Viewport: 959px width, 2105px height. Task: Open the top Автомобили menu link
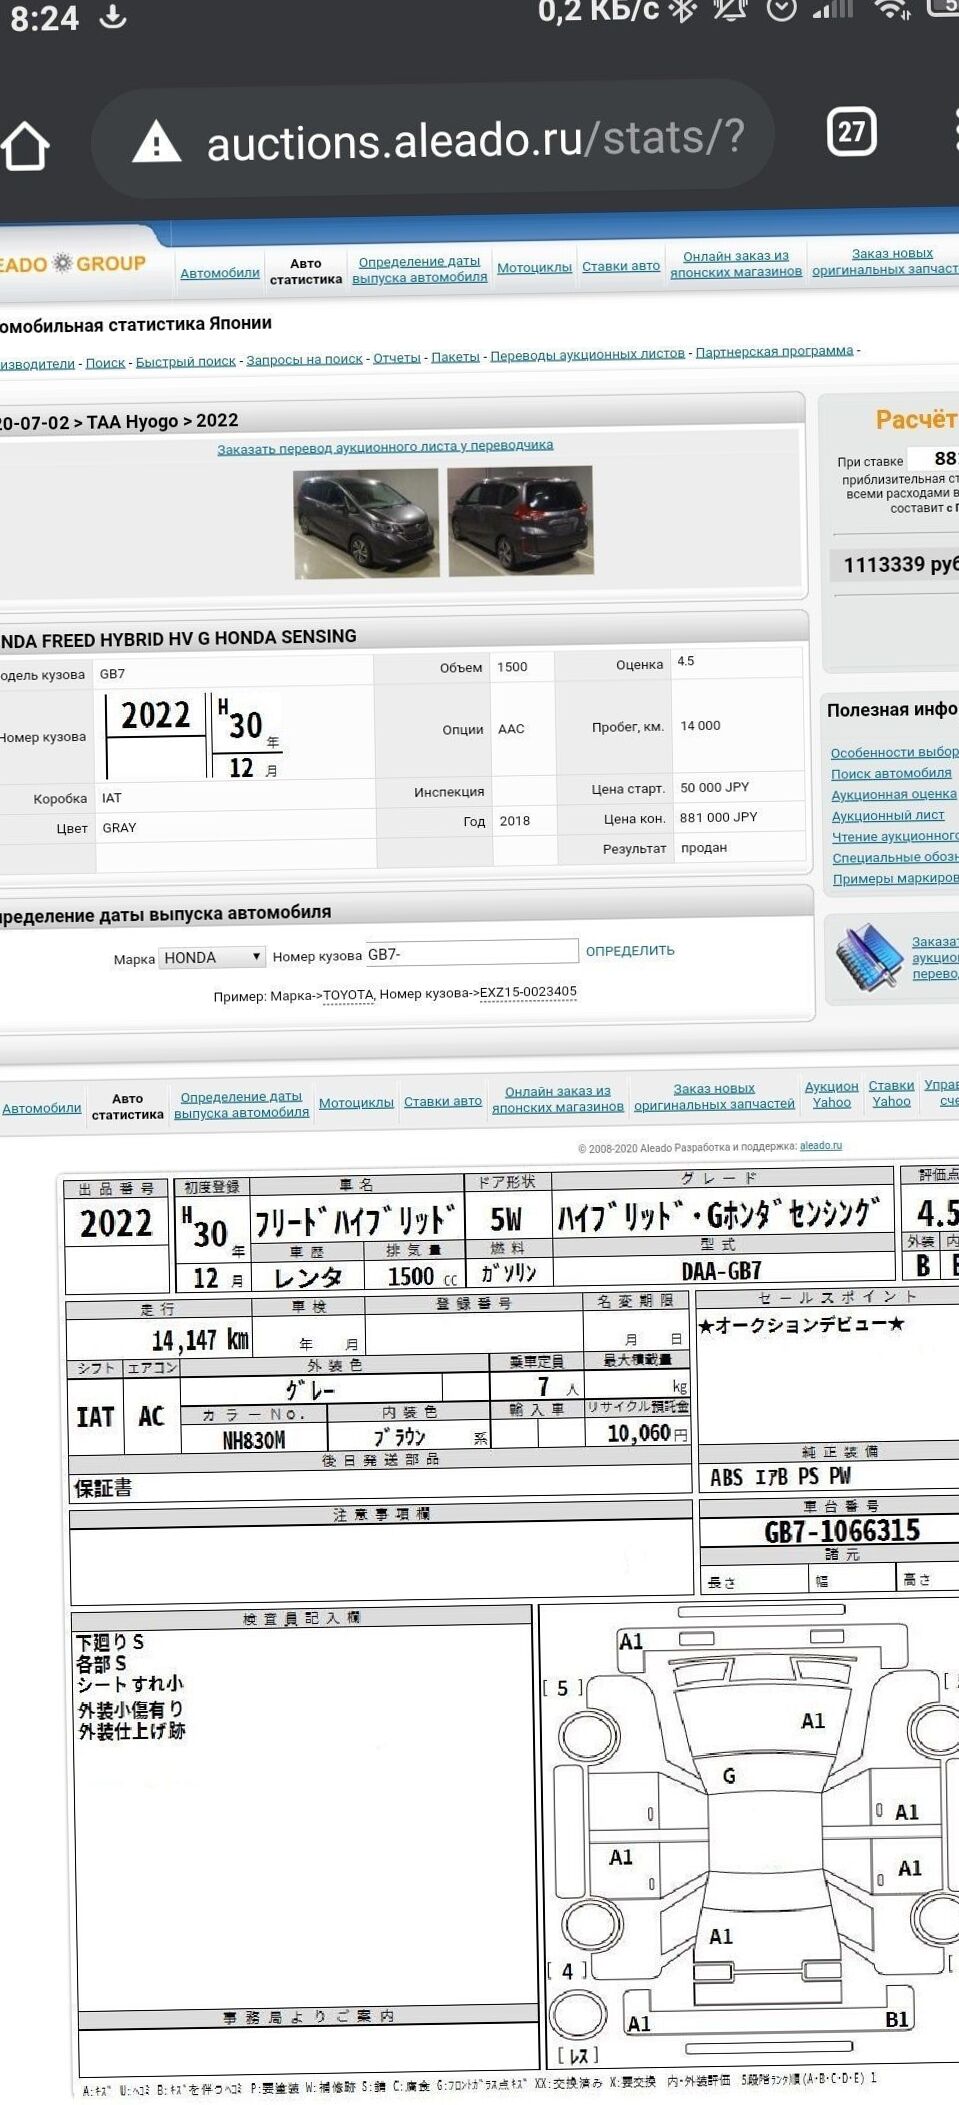point(220,273)
